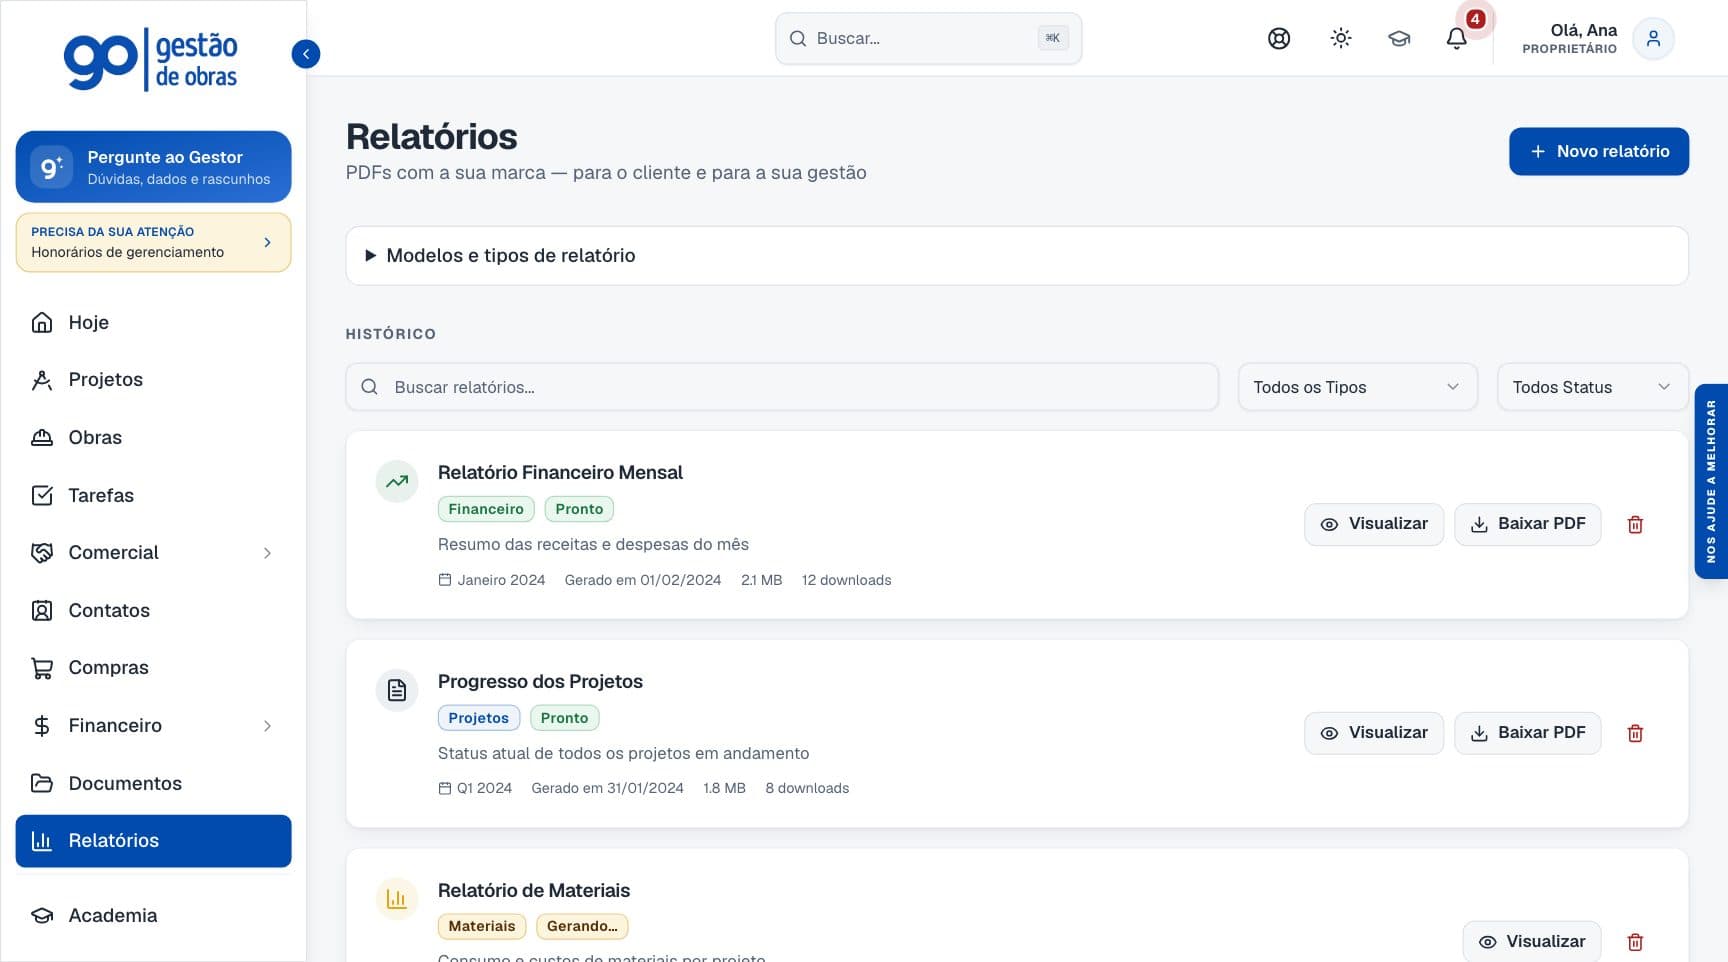Expand the Comercial submenu chevron
This screenshot has height=962, width=1728.
click(267, 553)
